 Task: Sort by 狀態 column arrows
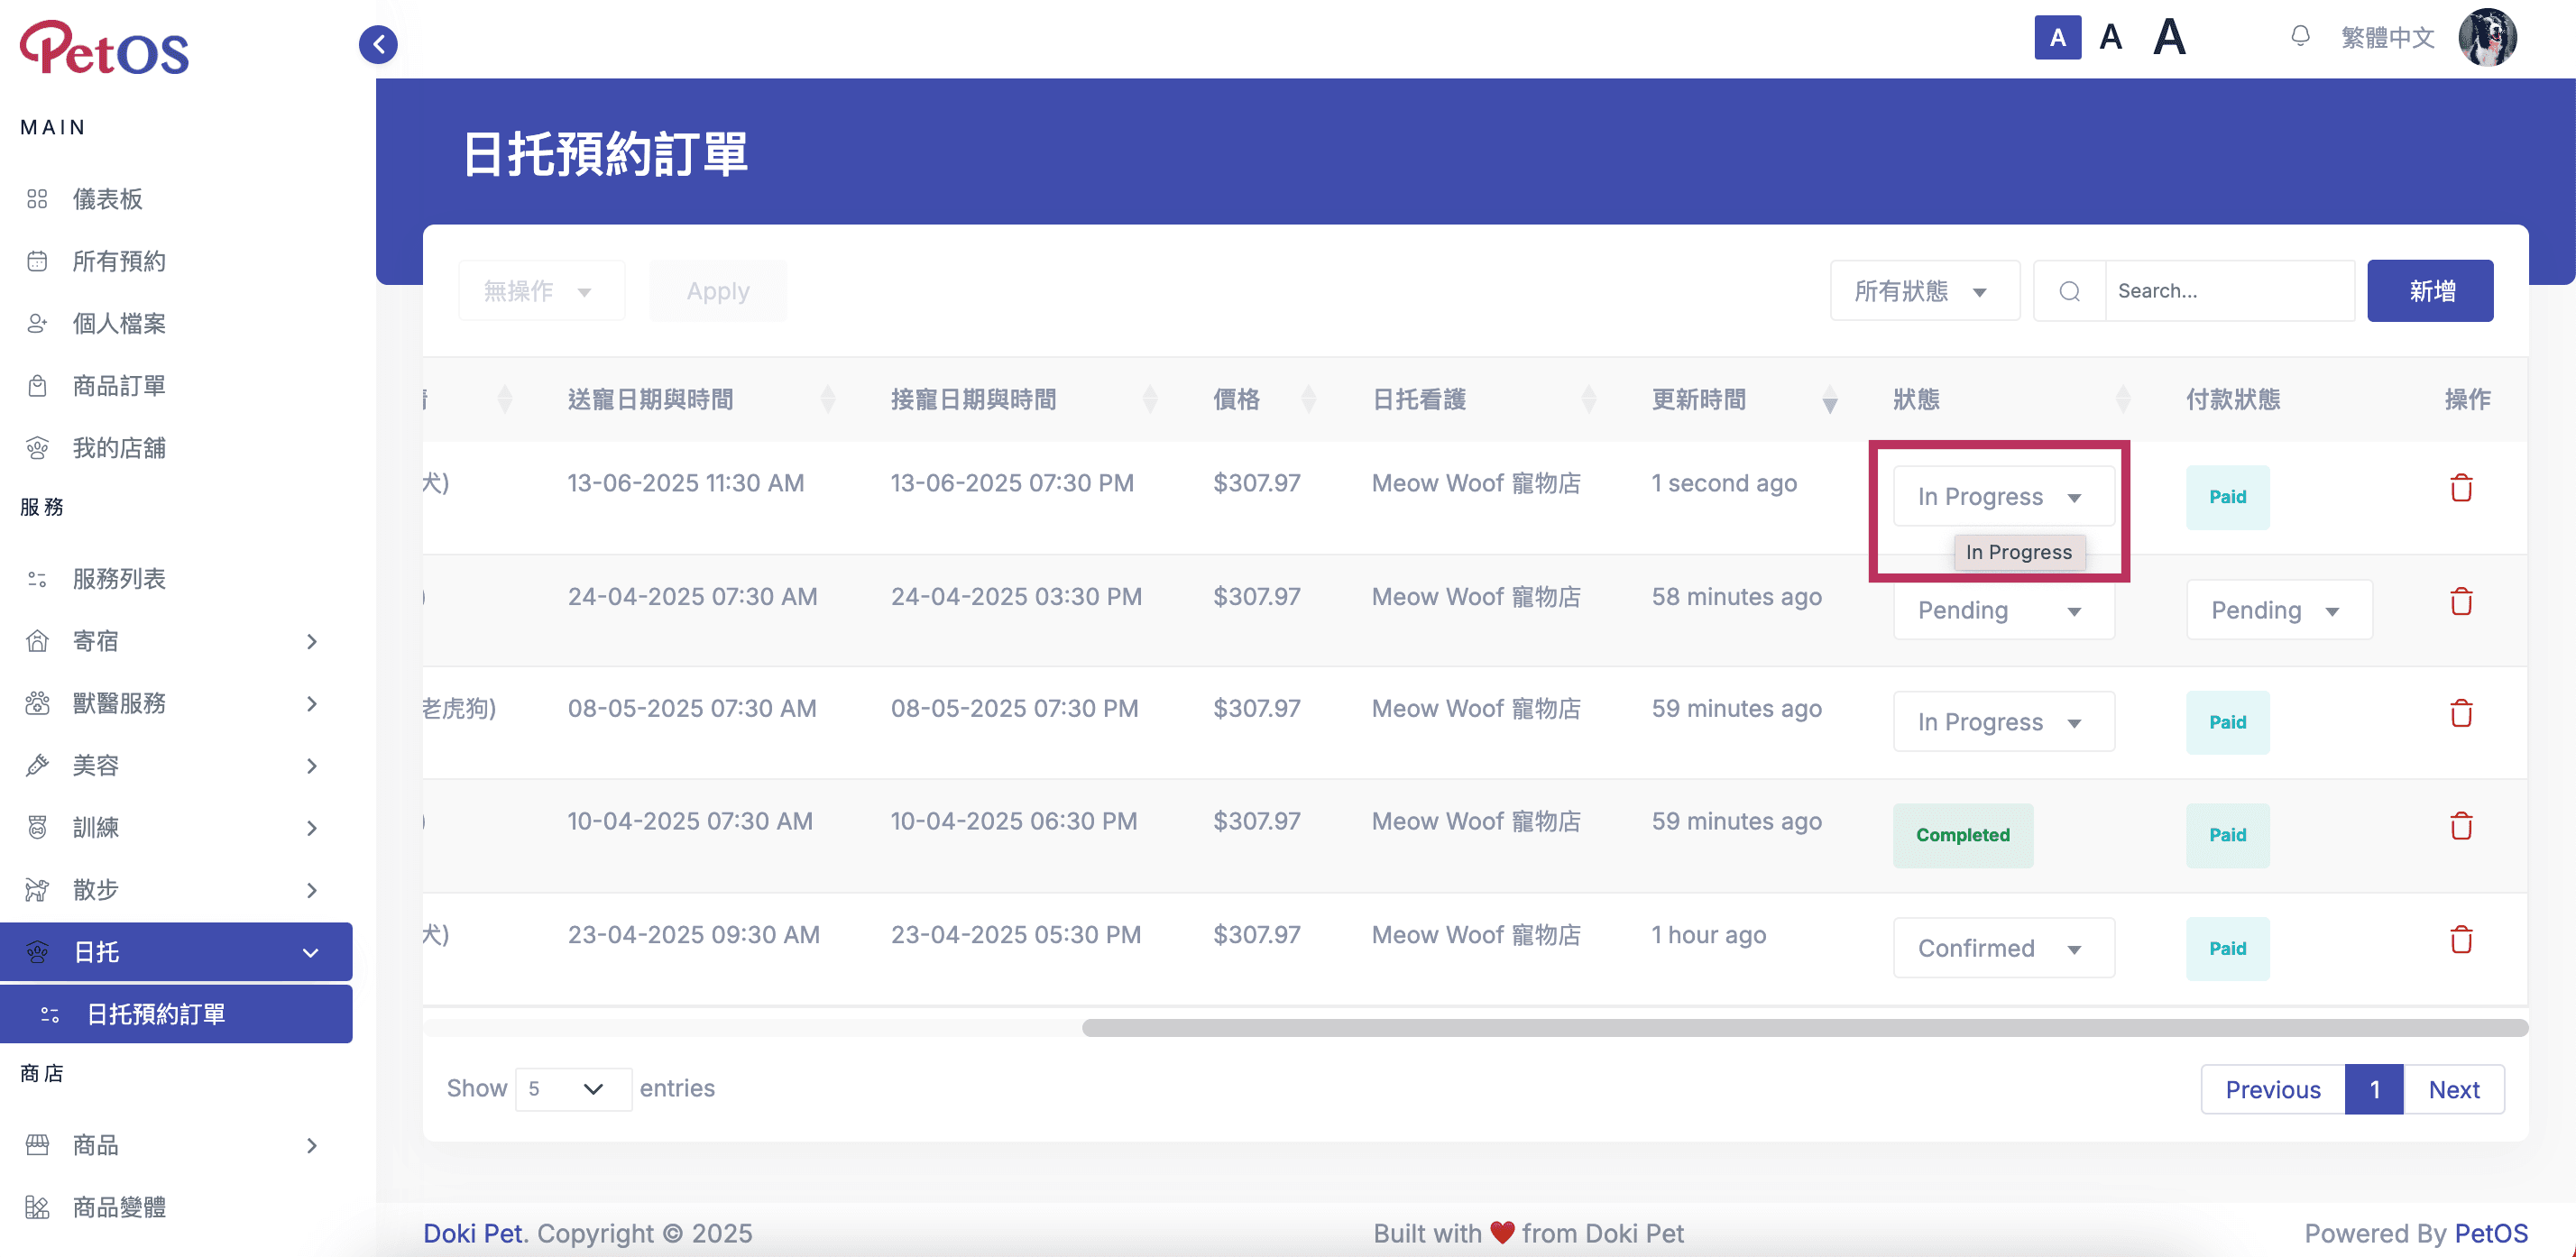tap(2123, 399)
